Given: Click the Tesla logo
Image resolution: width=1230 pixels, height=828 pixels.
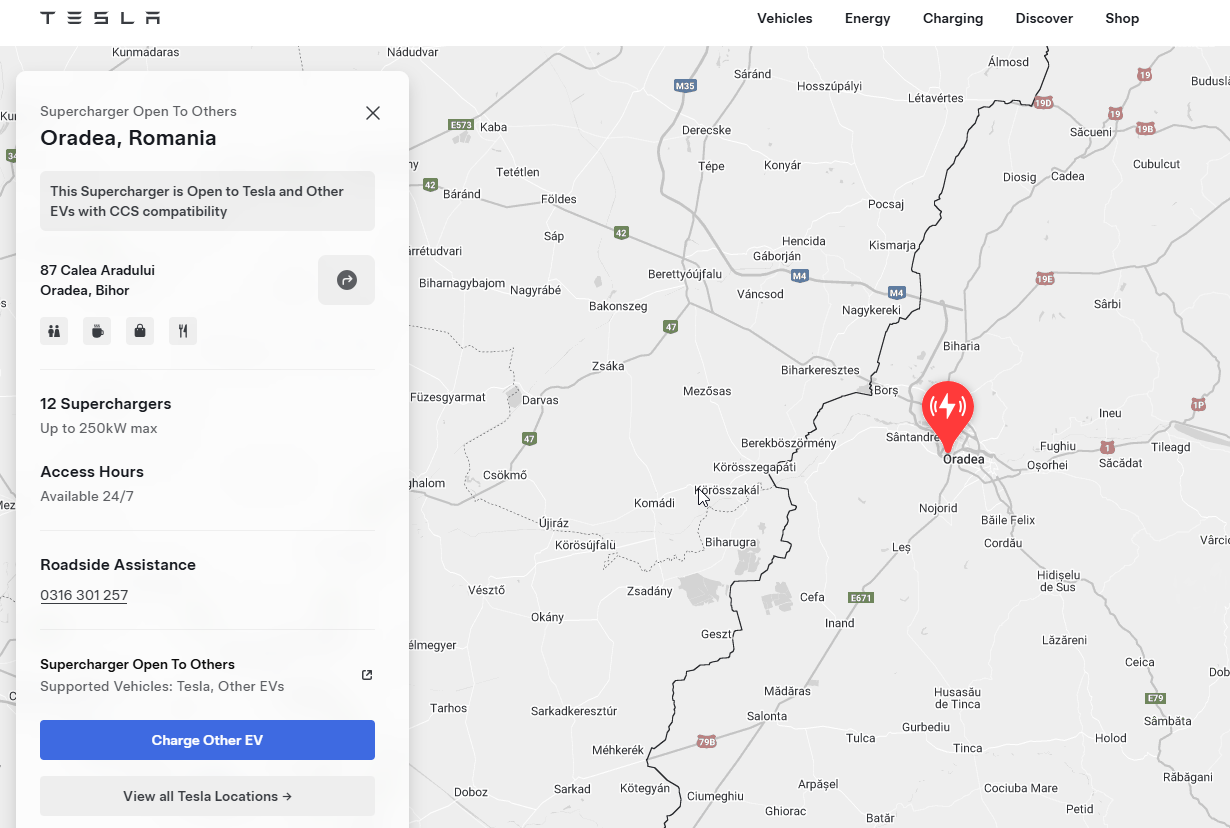Looking at the screenshot, I should click(100, 18).
